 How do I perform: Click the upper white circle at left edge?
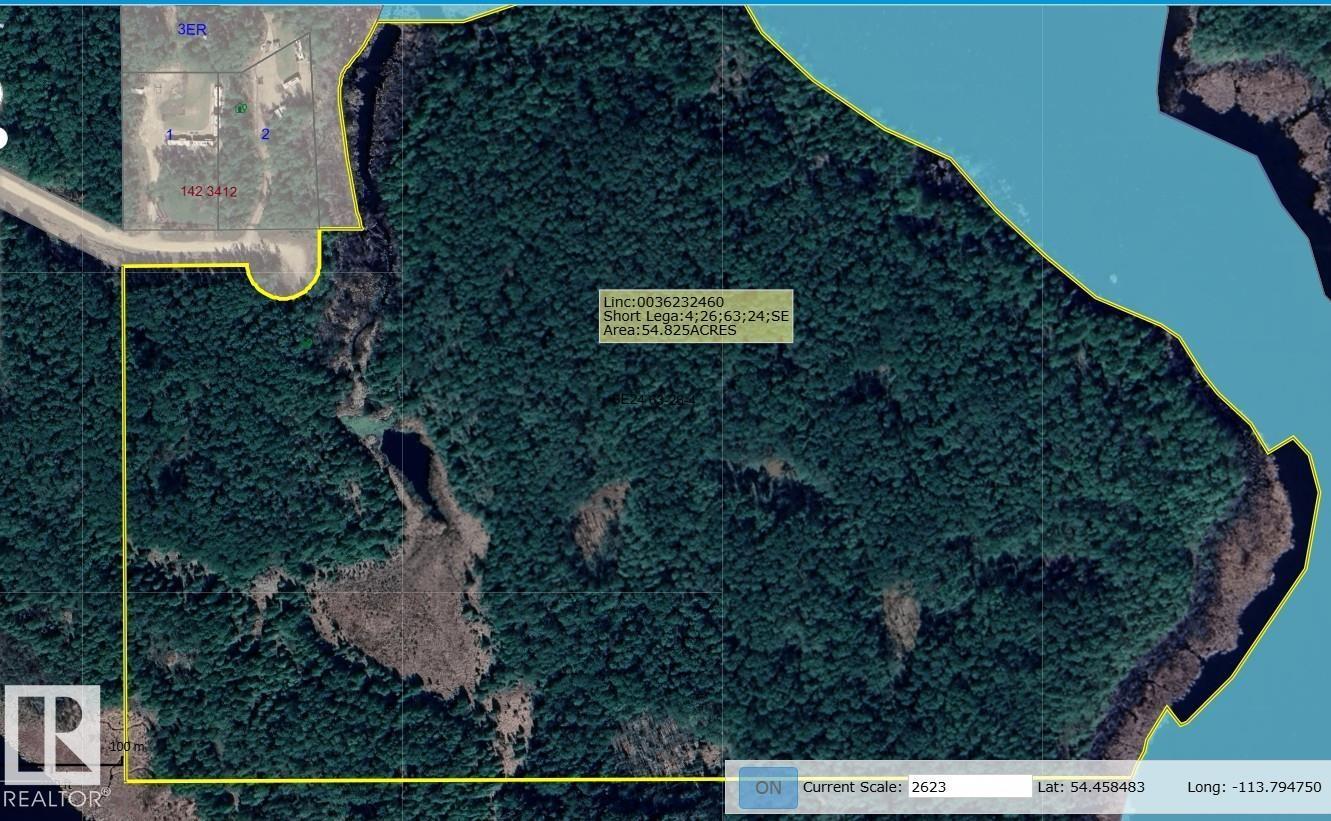pos(0,96)
